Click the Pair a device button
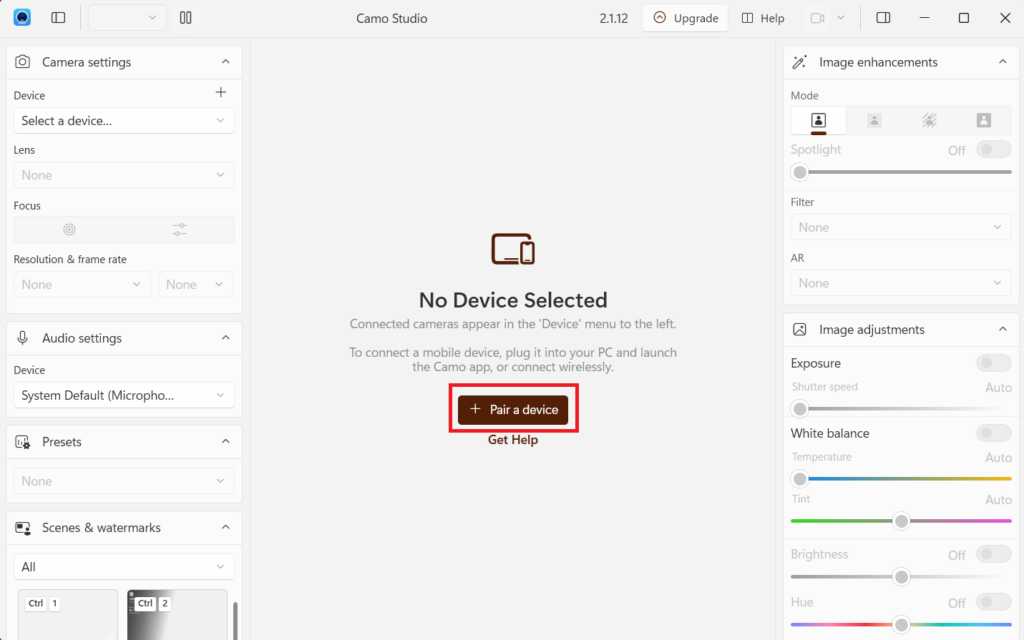 tap(513, 409)
